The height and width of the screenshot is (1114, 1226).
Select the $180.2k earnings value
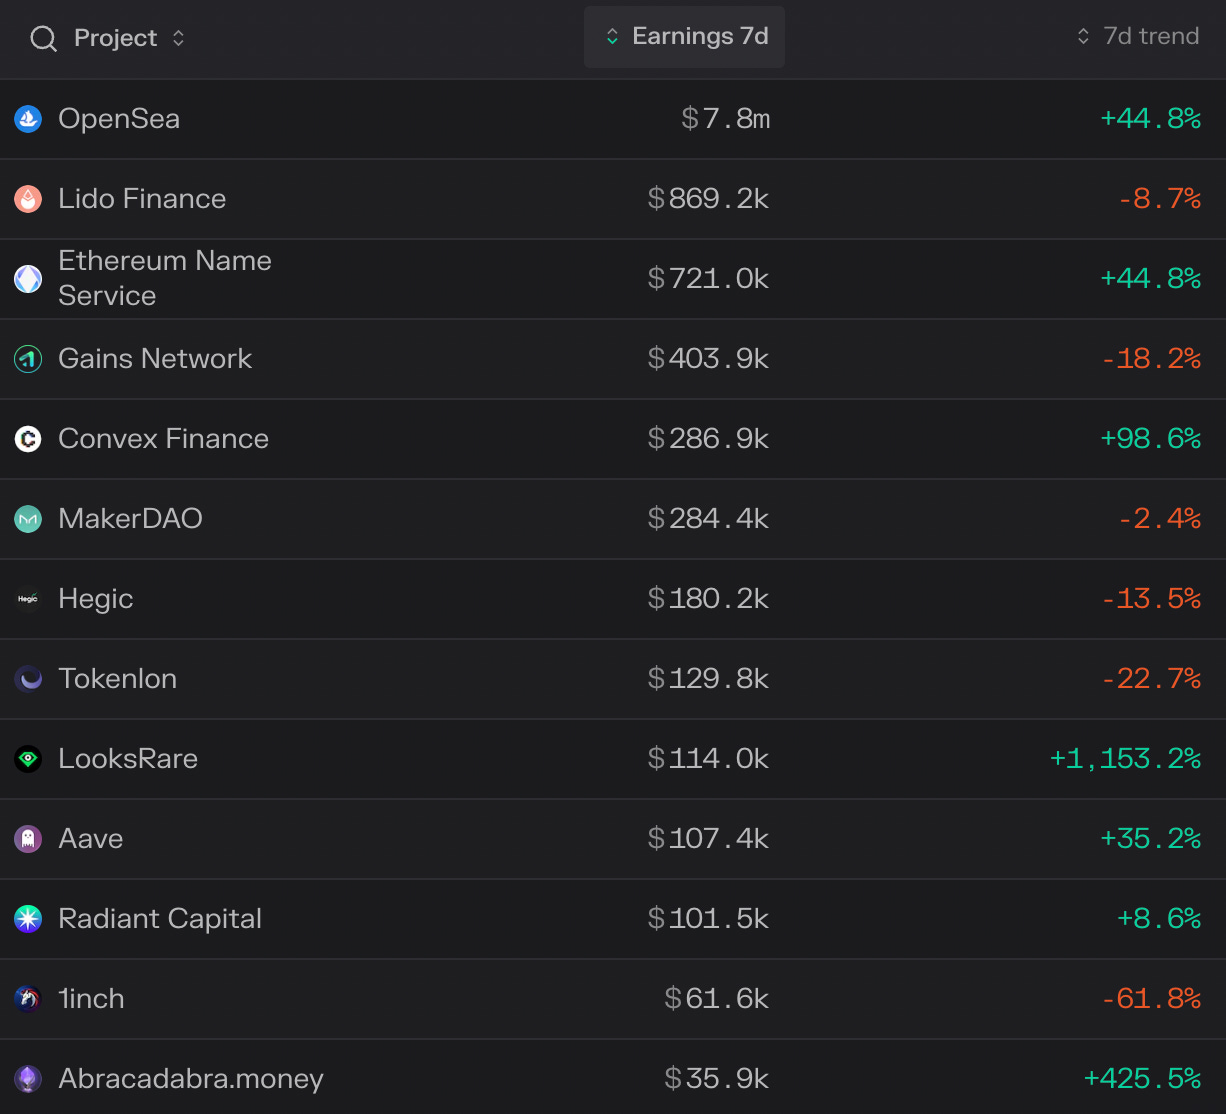708,599
